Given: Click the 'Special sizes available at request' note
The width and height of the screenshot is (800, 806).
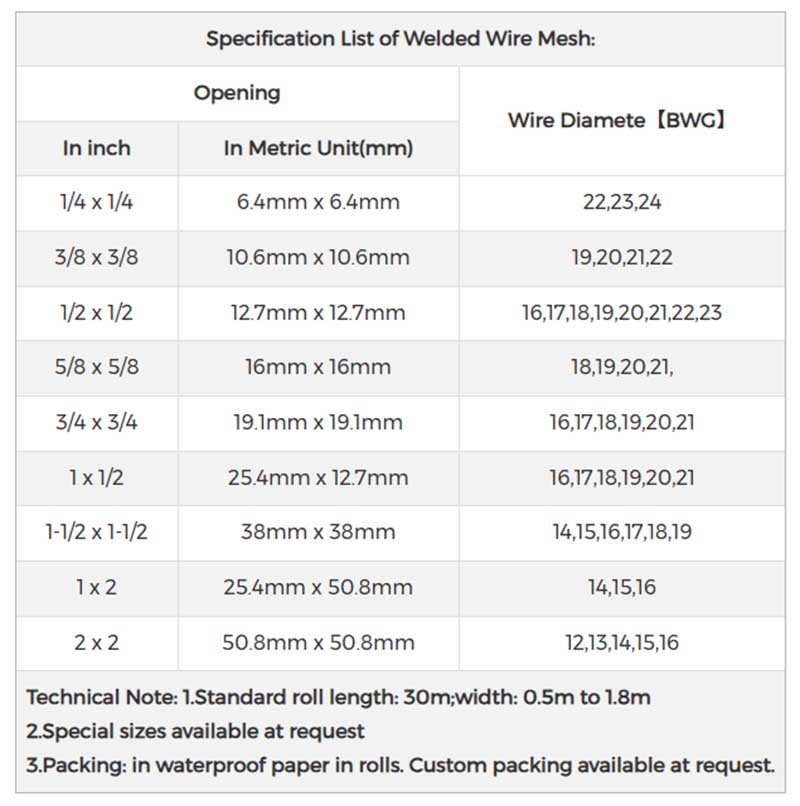Looking at the screenshot, I should click(196, 731).
